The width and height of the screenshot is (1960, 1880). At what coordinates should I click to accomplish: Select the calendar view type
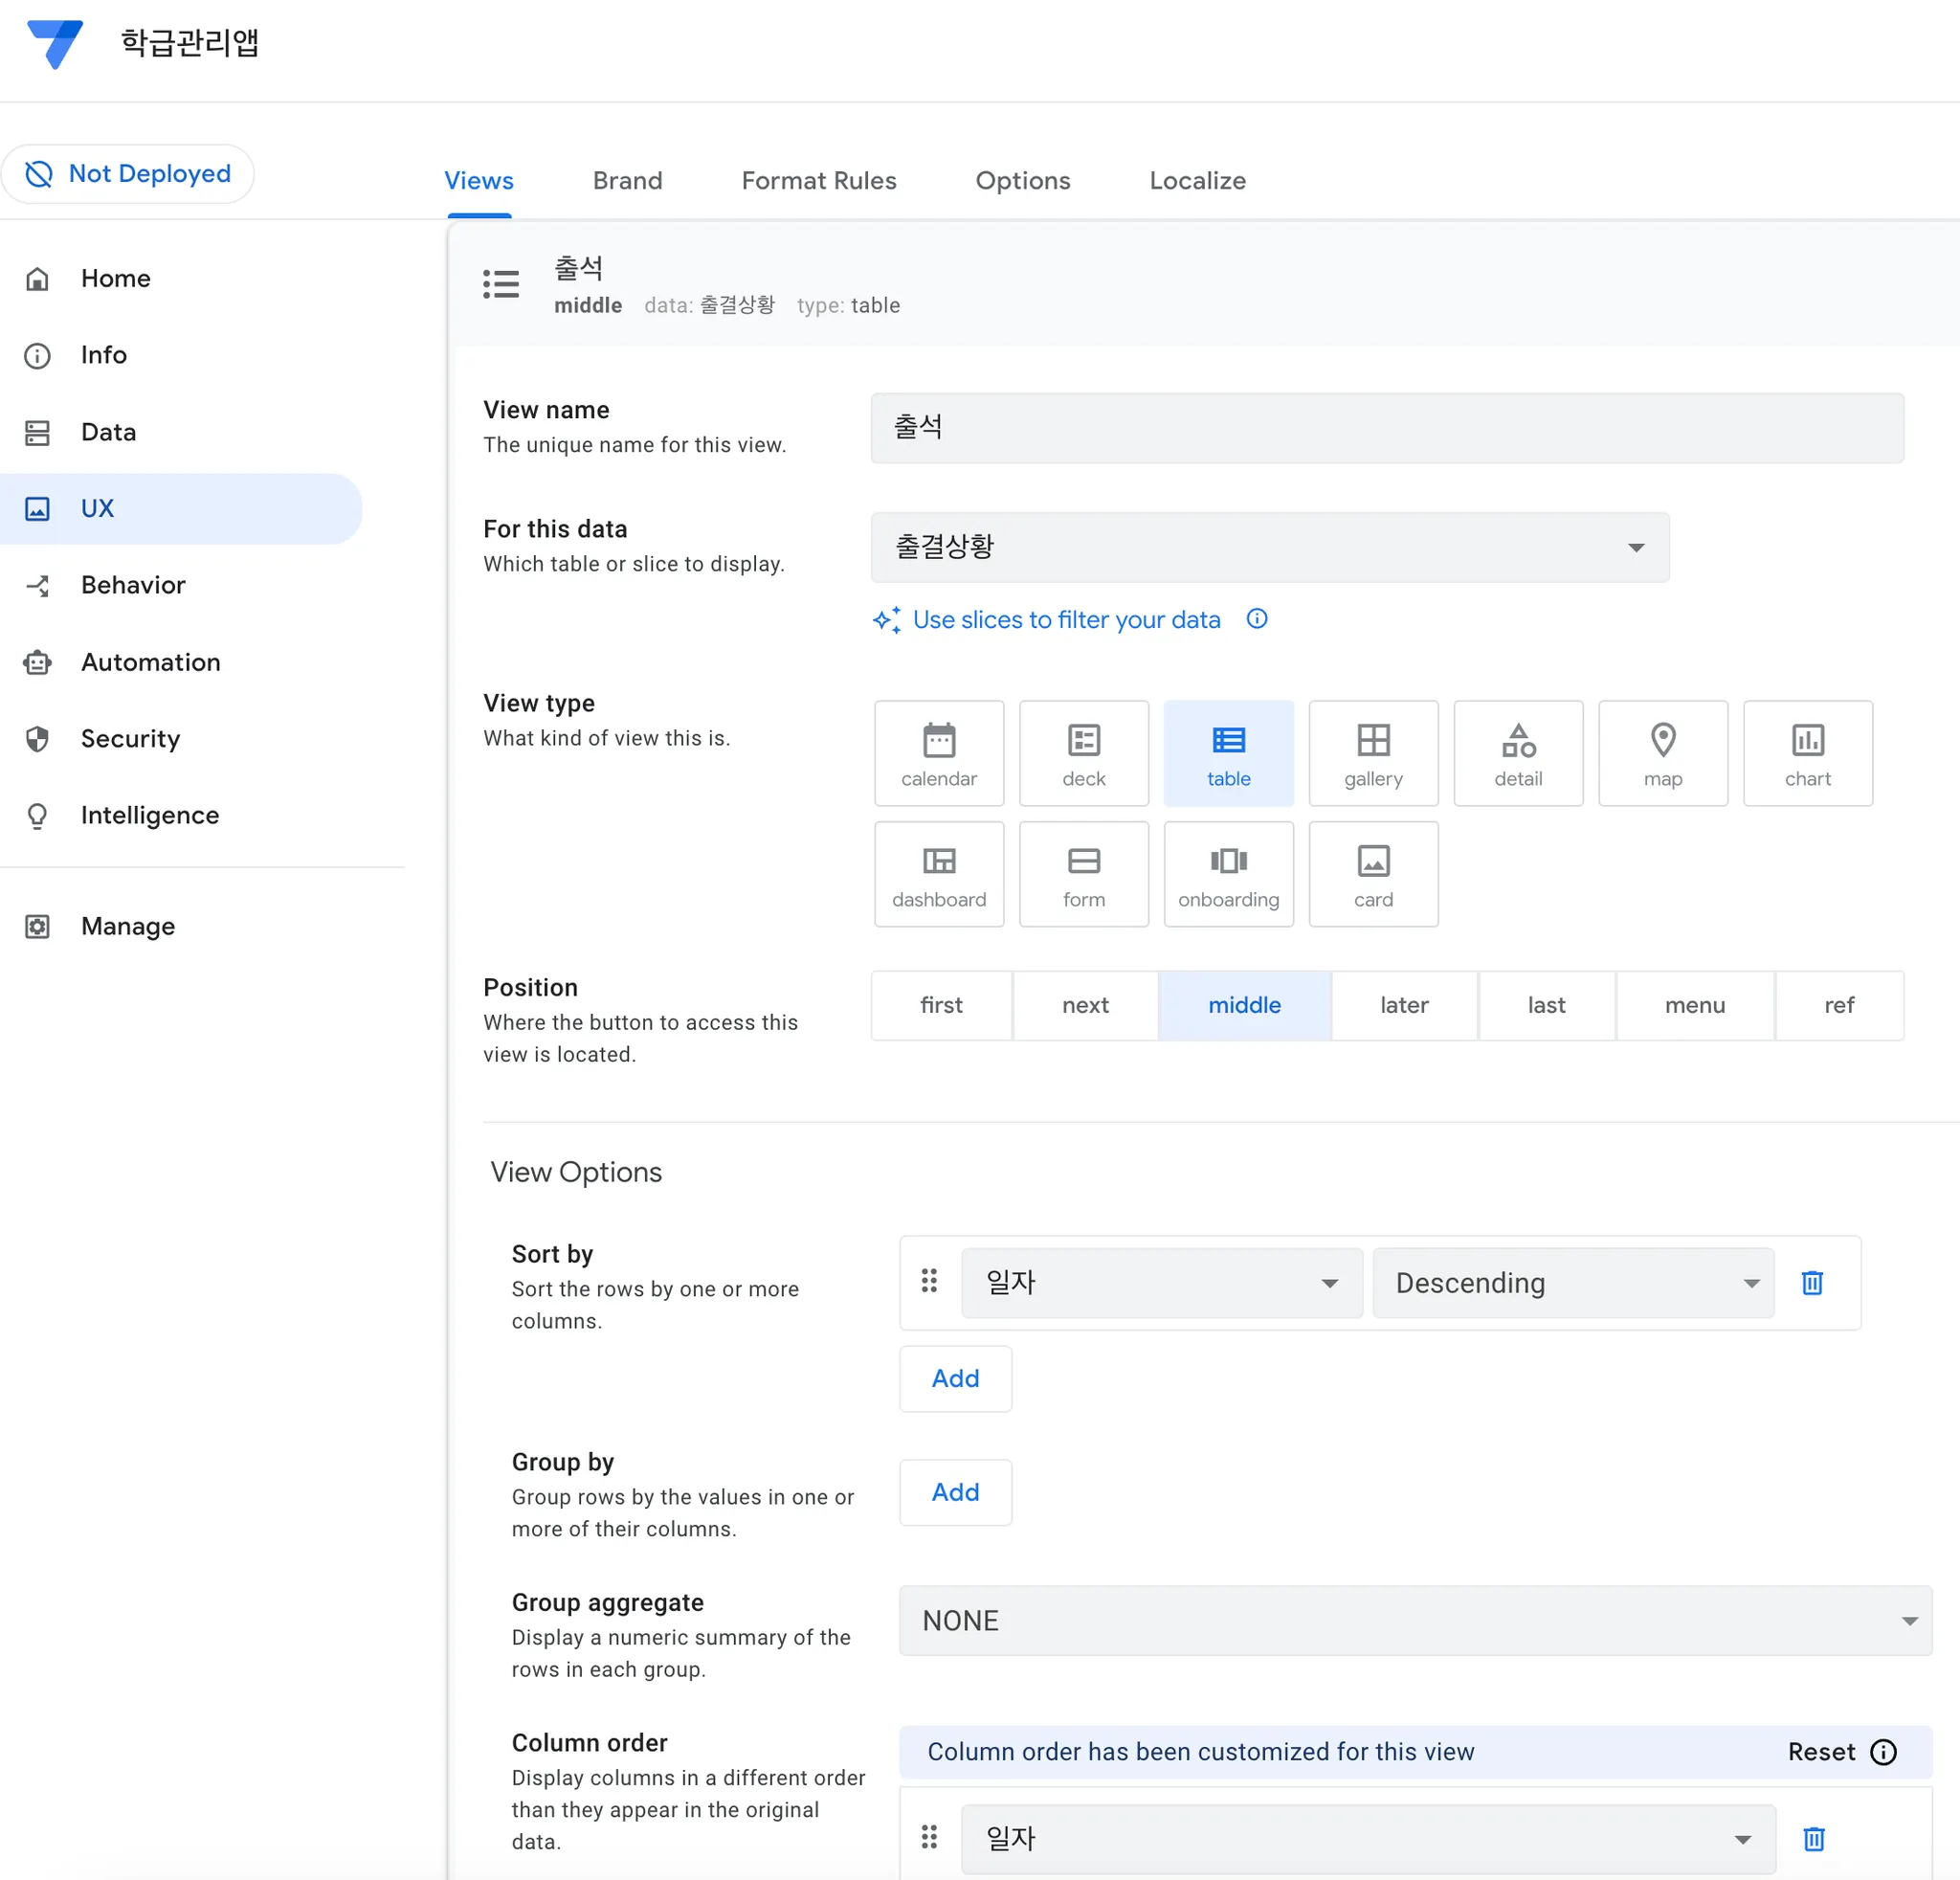pos(938,753)
